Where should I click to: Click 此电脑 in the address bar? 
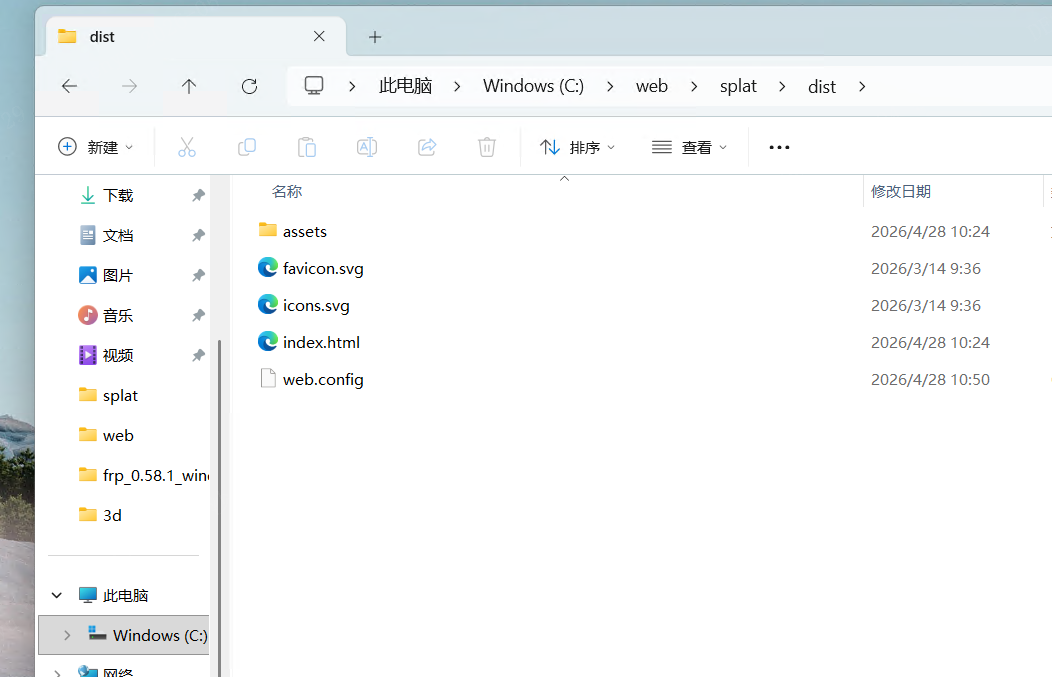(x=405, y=86)
